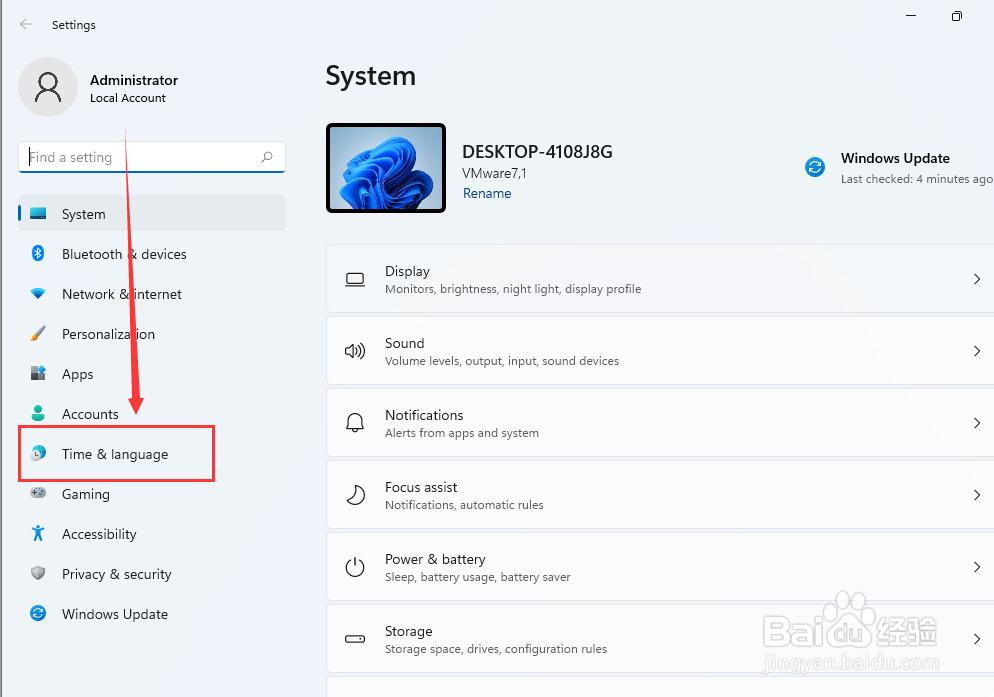Expand the Display settings chevron
This screenshot has height=697, width=994.
point(977,279)
